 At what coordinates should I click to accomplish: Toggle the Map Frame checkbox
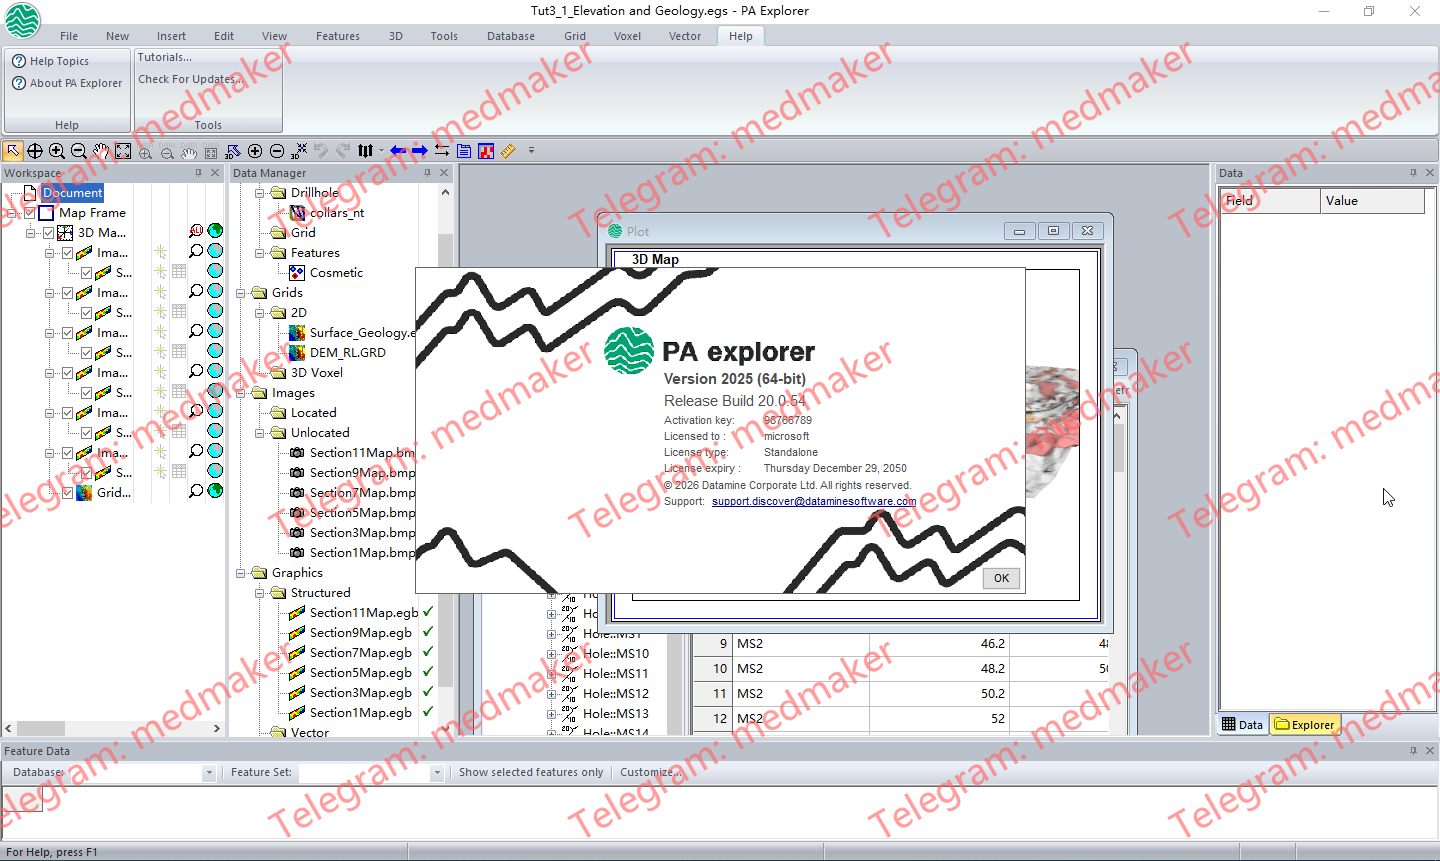tap(30, 213)
